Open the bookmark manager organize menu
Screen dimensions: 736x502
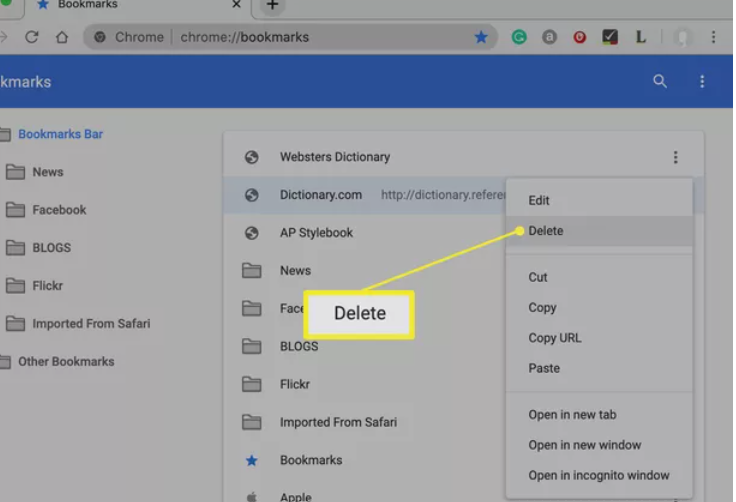click(702, 81)
